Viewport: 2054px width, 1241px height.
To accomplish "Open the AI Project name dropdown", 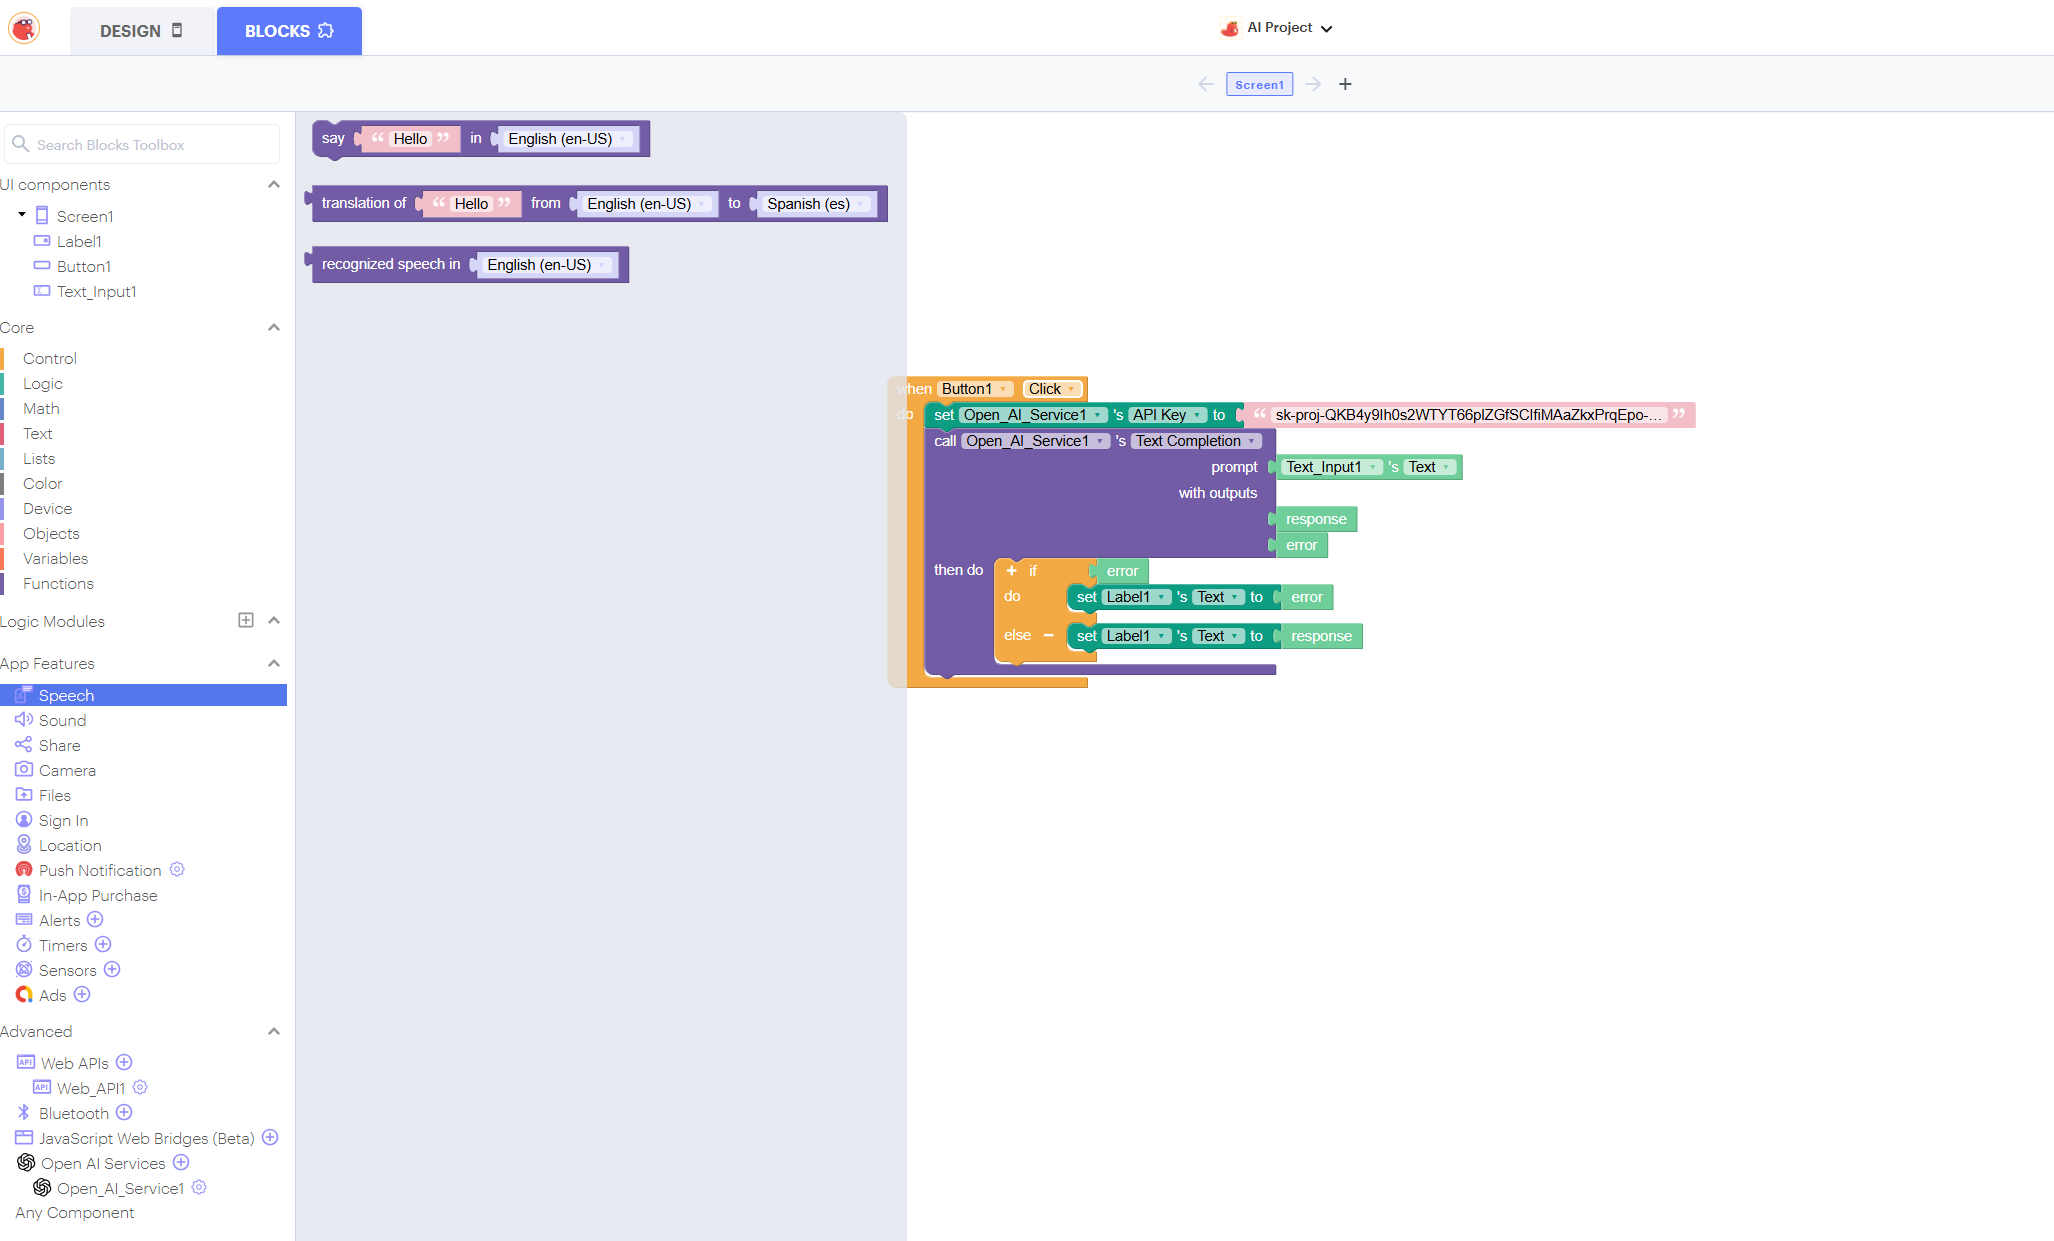I will (1277, 28).
